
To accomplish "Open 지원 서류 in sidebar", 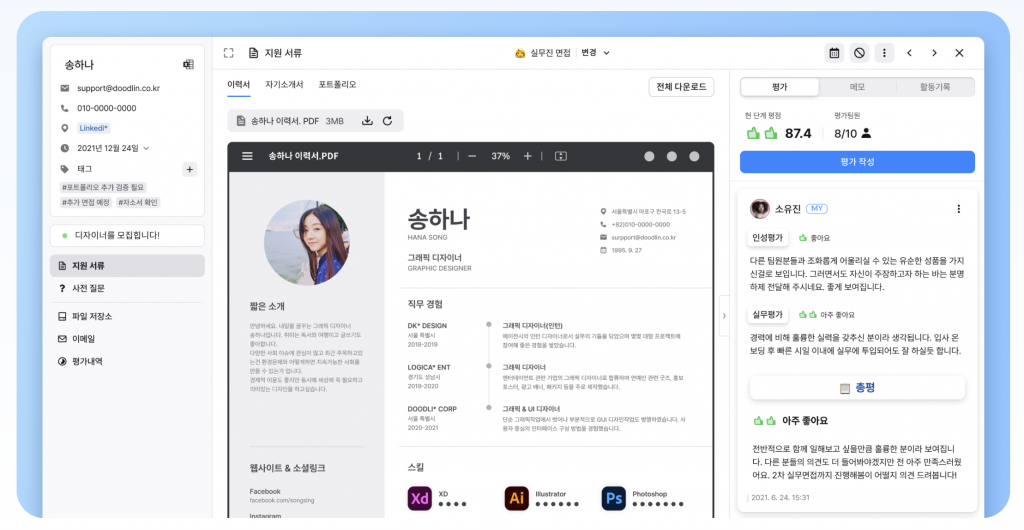I will [x=127, y=266].
